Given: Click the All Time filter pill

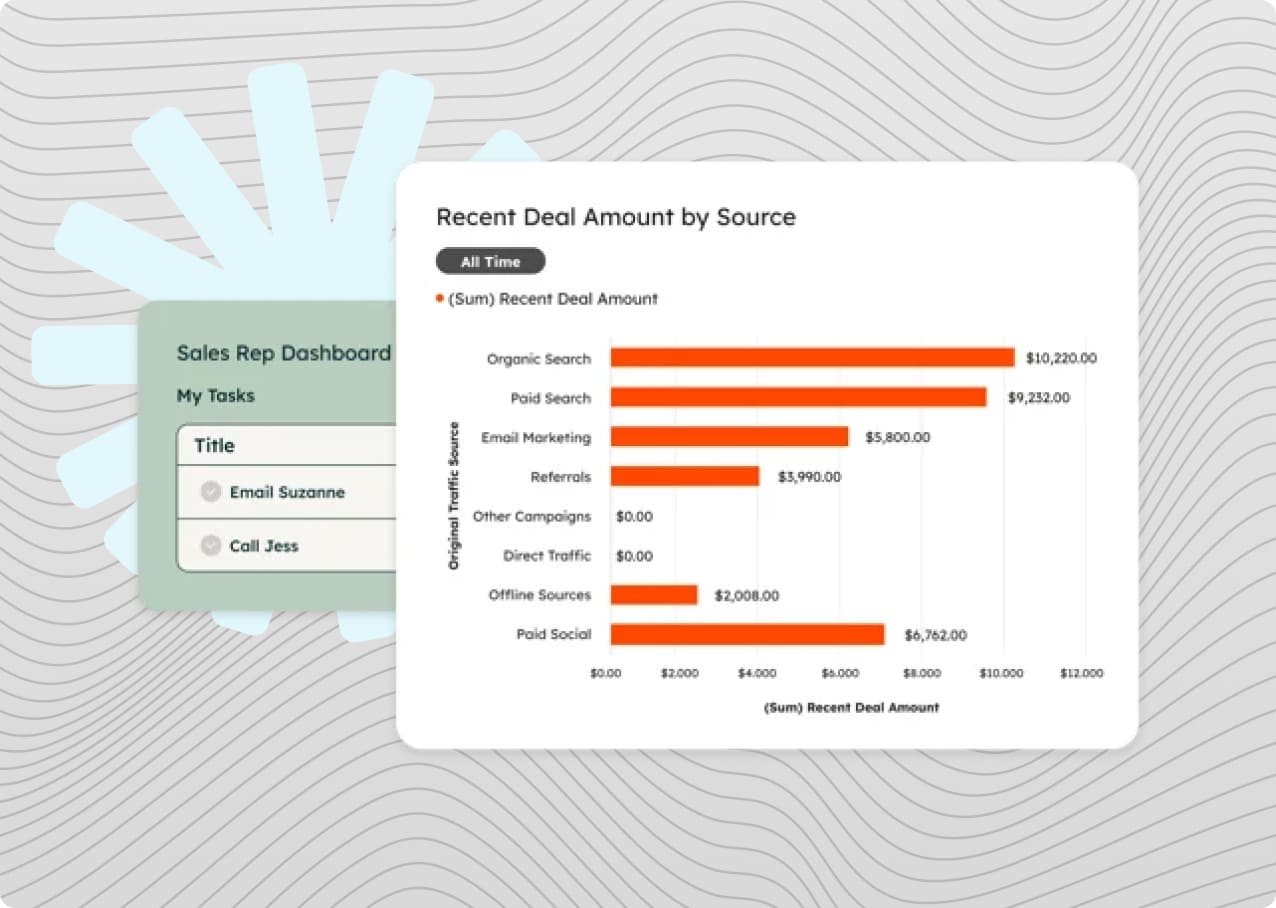Looking at the screenshot, I should tap(490, 262).
